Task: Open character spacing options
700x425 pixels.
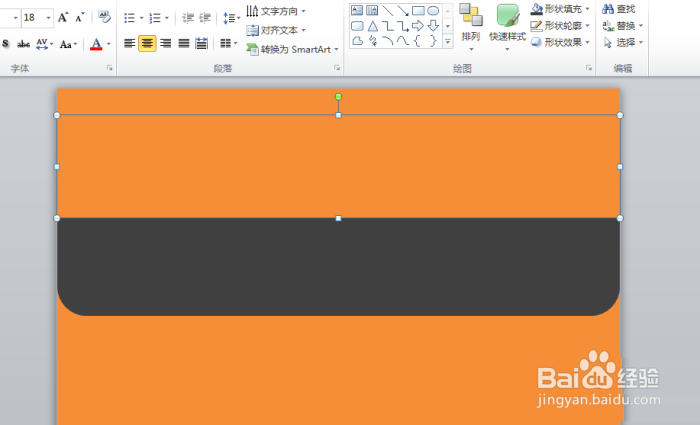Action: (44, 43)
